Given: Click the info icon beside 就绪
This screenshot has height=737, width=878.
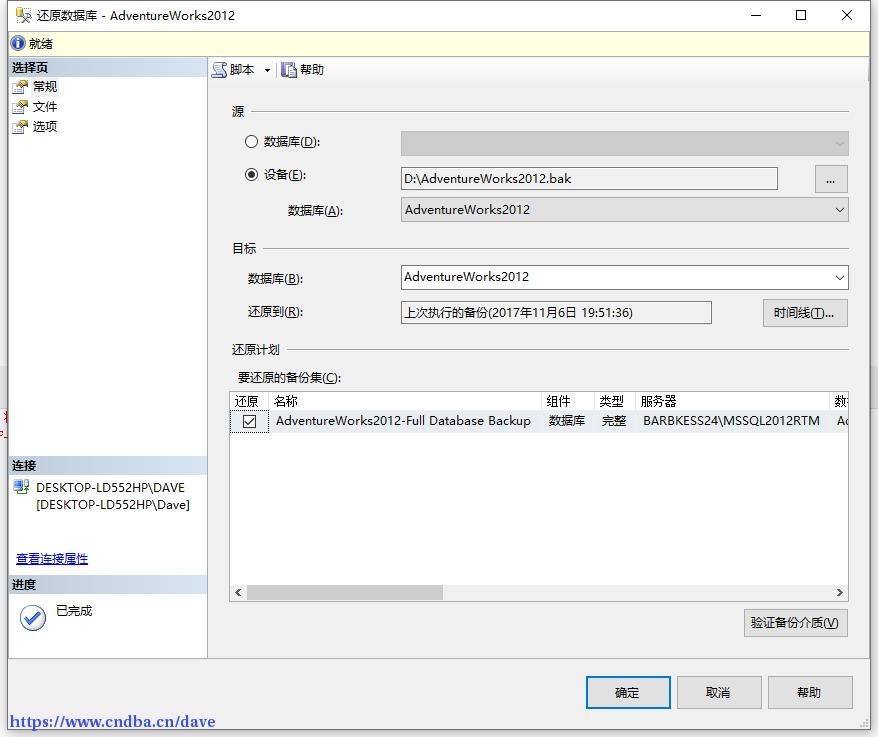Looking at the screenshot, I should point(18,44).
